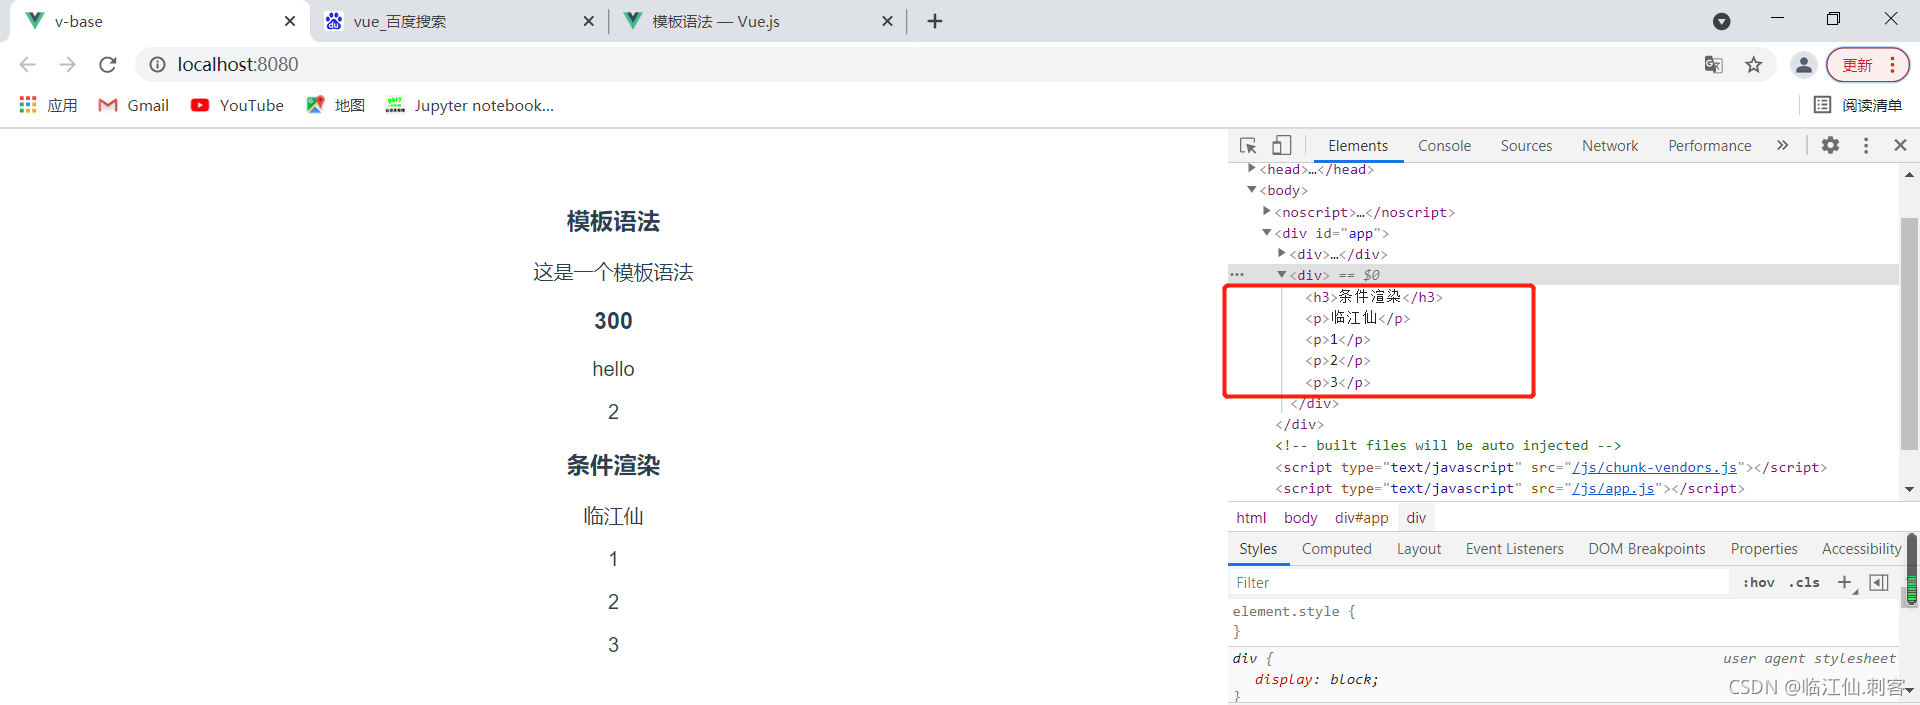The height and width of the screenshot is (705, 1920).
Task: Go back to previous page
Action: pyautogui.click(x=27, y=64)
